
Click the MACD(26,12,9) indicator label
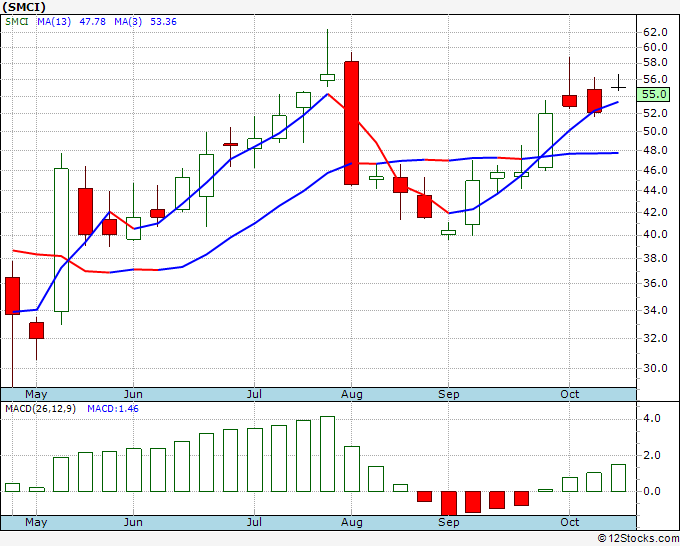[40, 409]
